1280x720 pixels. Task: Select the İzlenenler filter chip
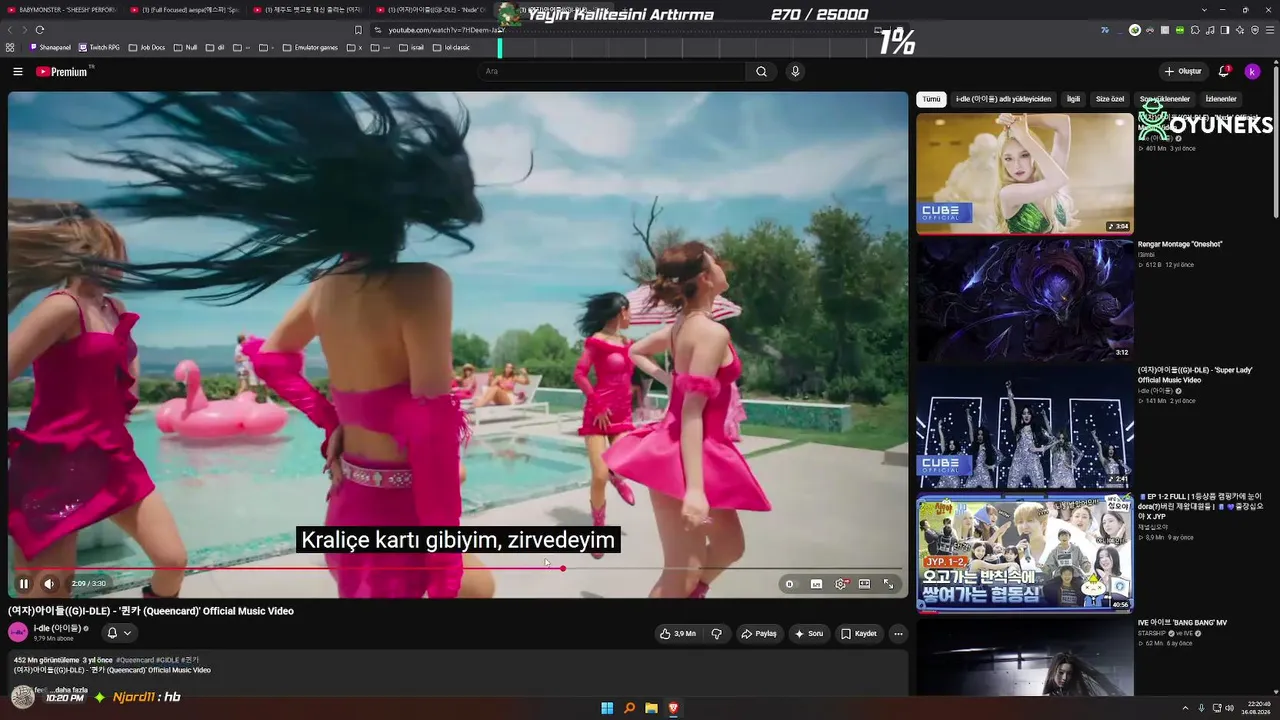(x=1221, y=99)
